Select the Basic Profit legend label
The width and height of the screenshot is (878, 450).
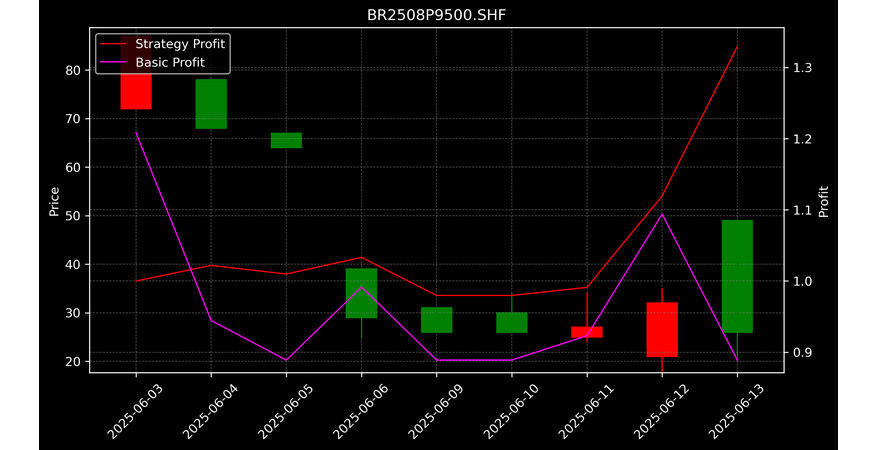(x=170, y=62)
